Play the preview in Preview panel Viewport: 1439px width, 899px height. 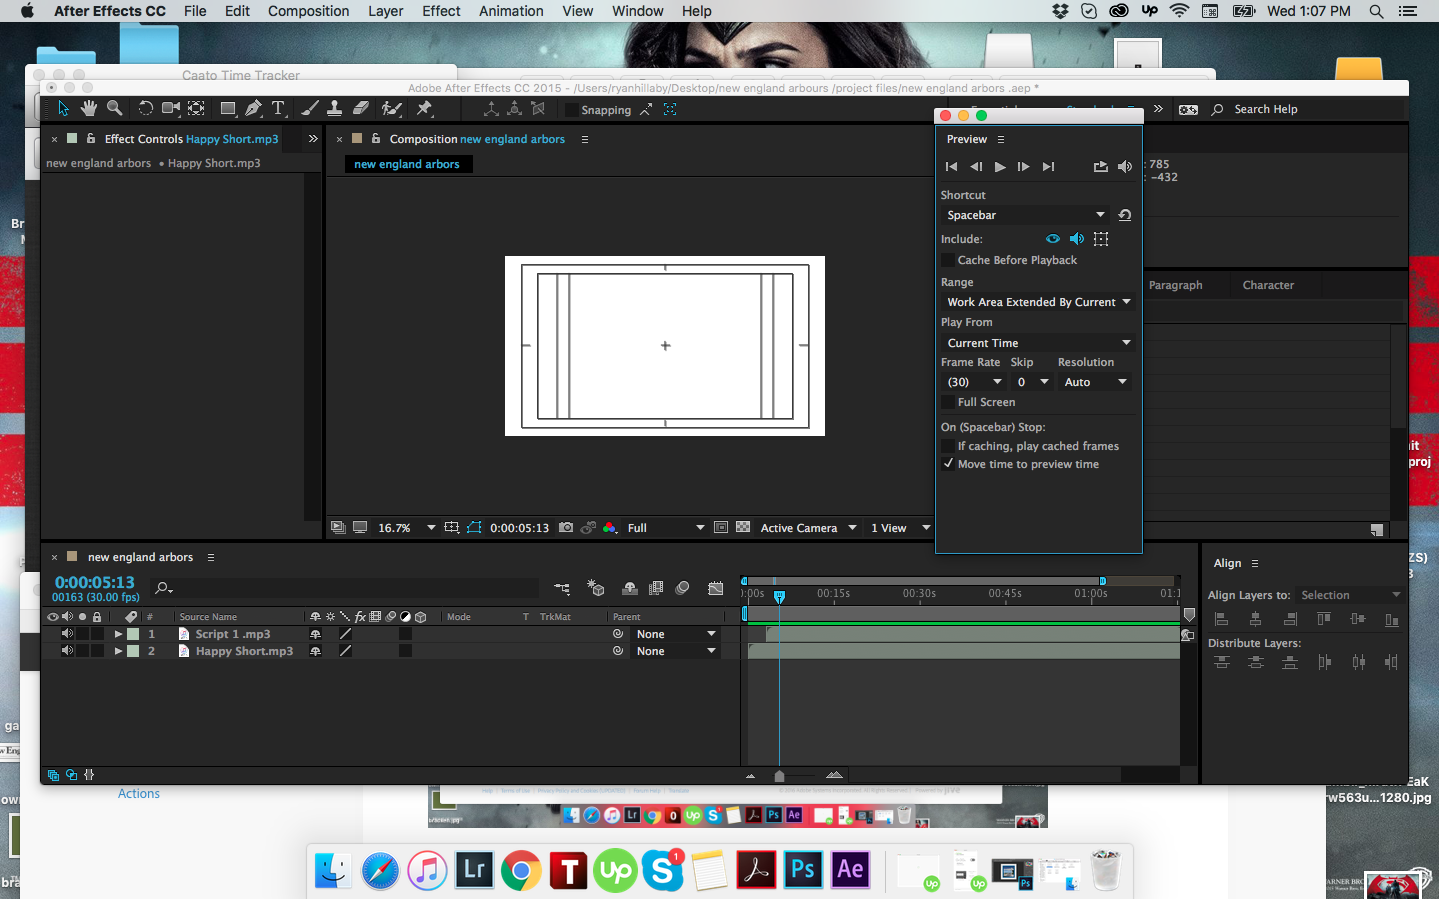point(1000,167)
